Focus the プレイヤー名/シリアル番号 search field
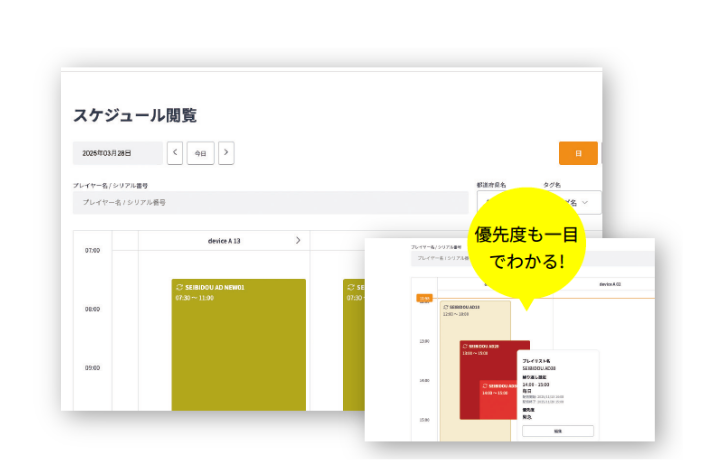 click(x=270, y=202)
